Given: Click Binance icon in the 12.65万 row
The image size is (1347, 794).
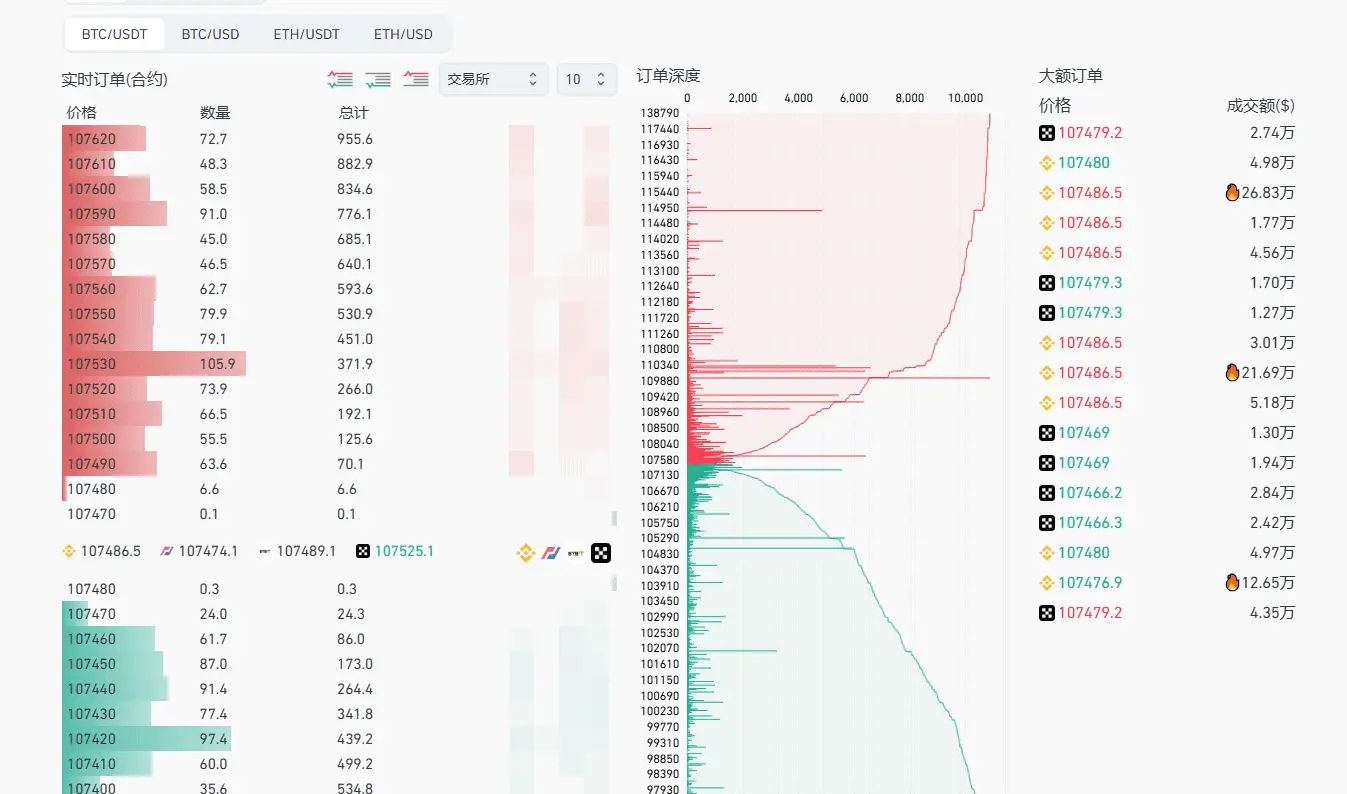Looking at the screenshot, I should 1047,583.
